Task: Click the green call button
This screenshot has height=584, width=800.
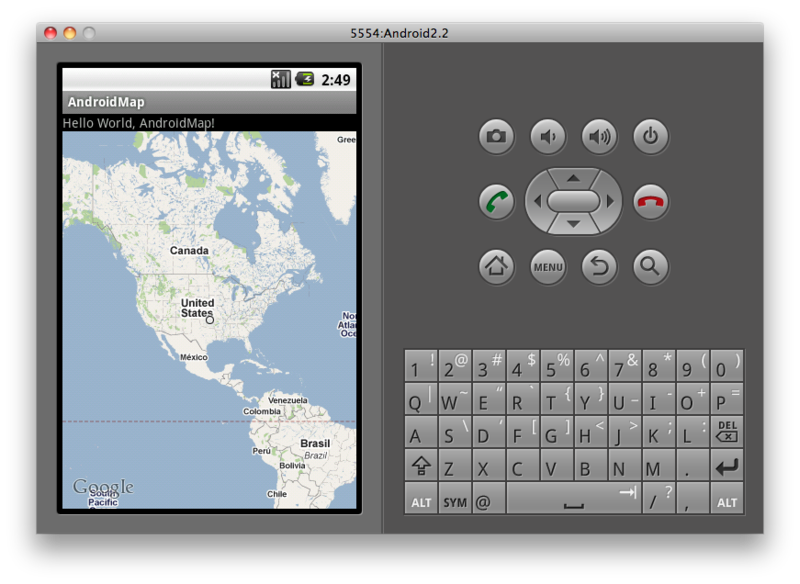Action: coord(496,202)
